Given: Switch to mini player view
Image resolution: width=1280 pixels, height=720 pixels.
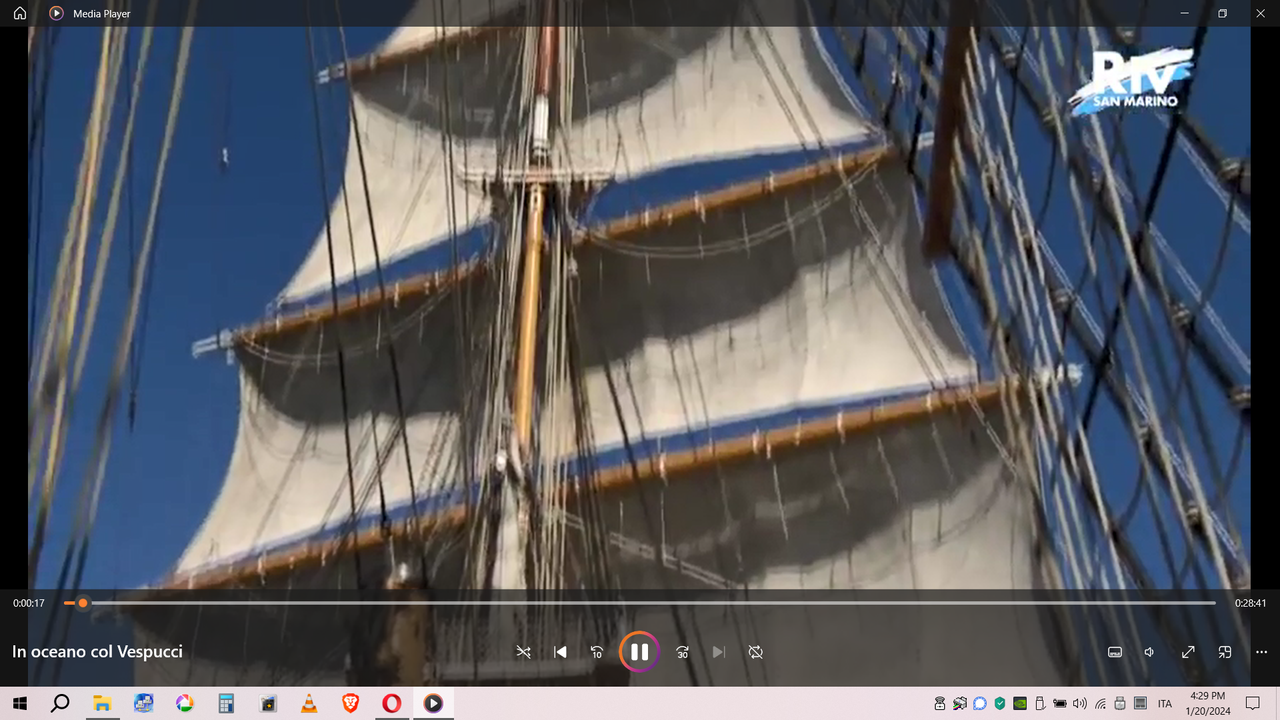Looking at the screenshot, I should (x=1224, y=652).
